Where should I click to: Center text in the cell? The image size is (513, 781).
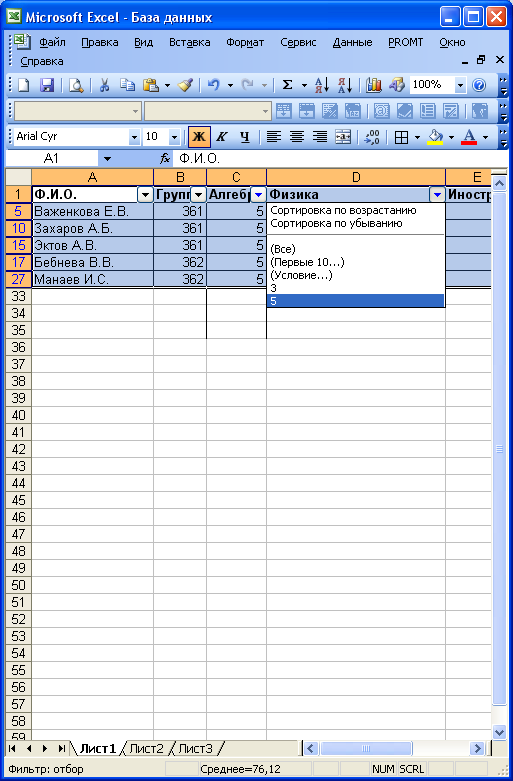click(x=297, y=136)
